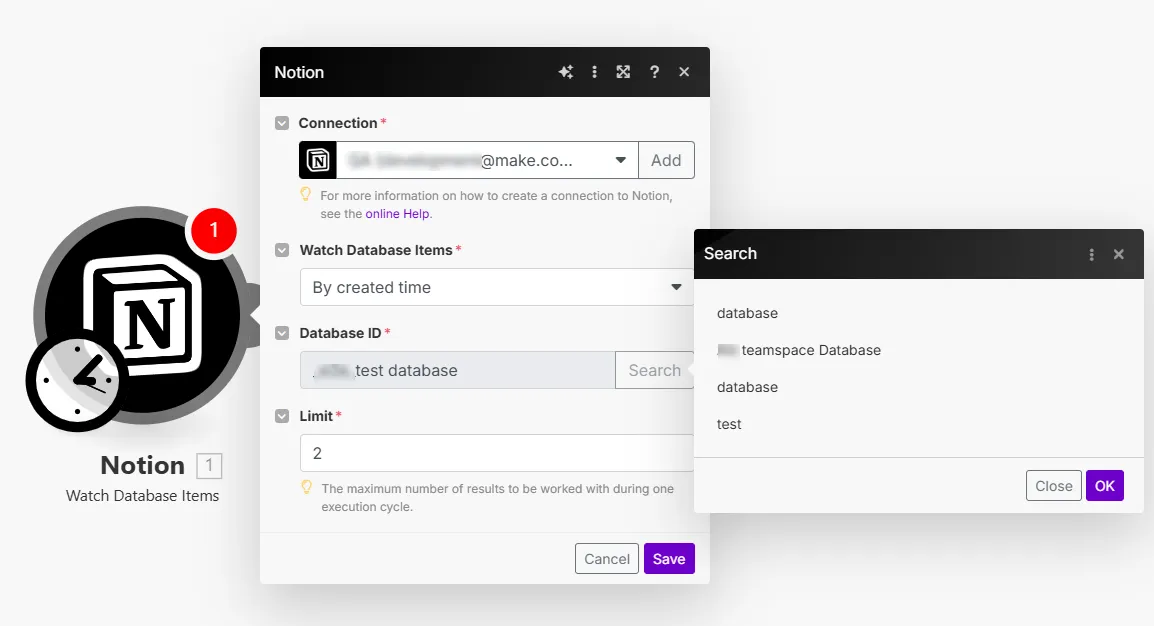Click the Cancel button
The image size is (1154, 626).
click(606, 559)
